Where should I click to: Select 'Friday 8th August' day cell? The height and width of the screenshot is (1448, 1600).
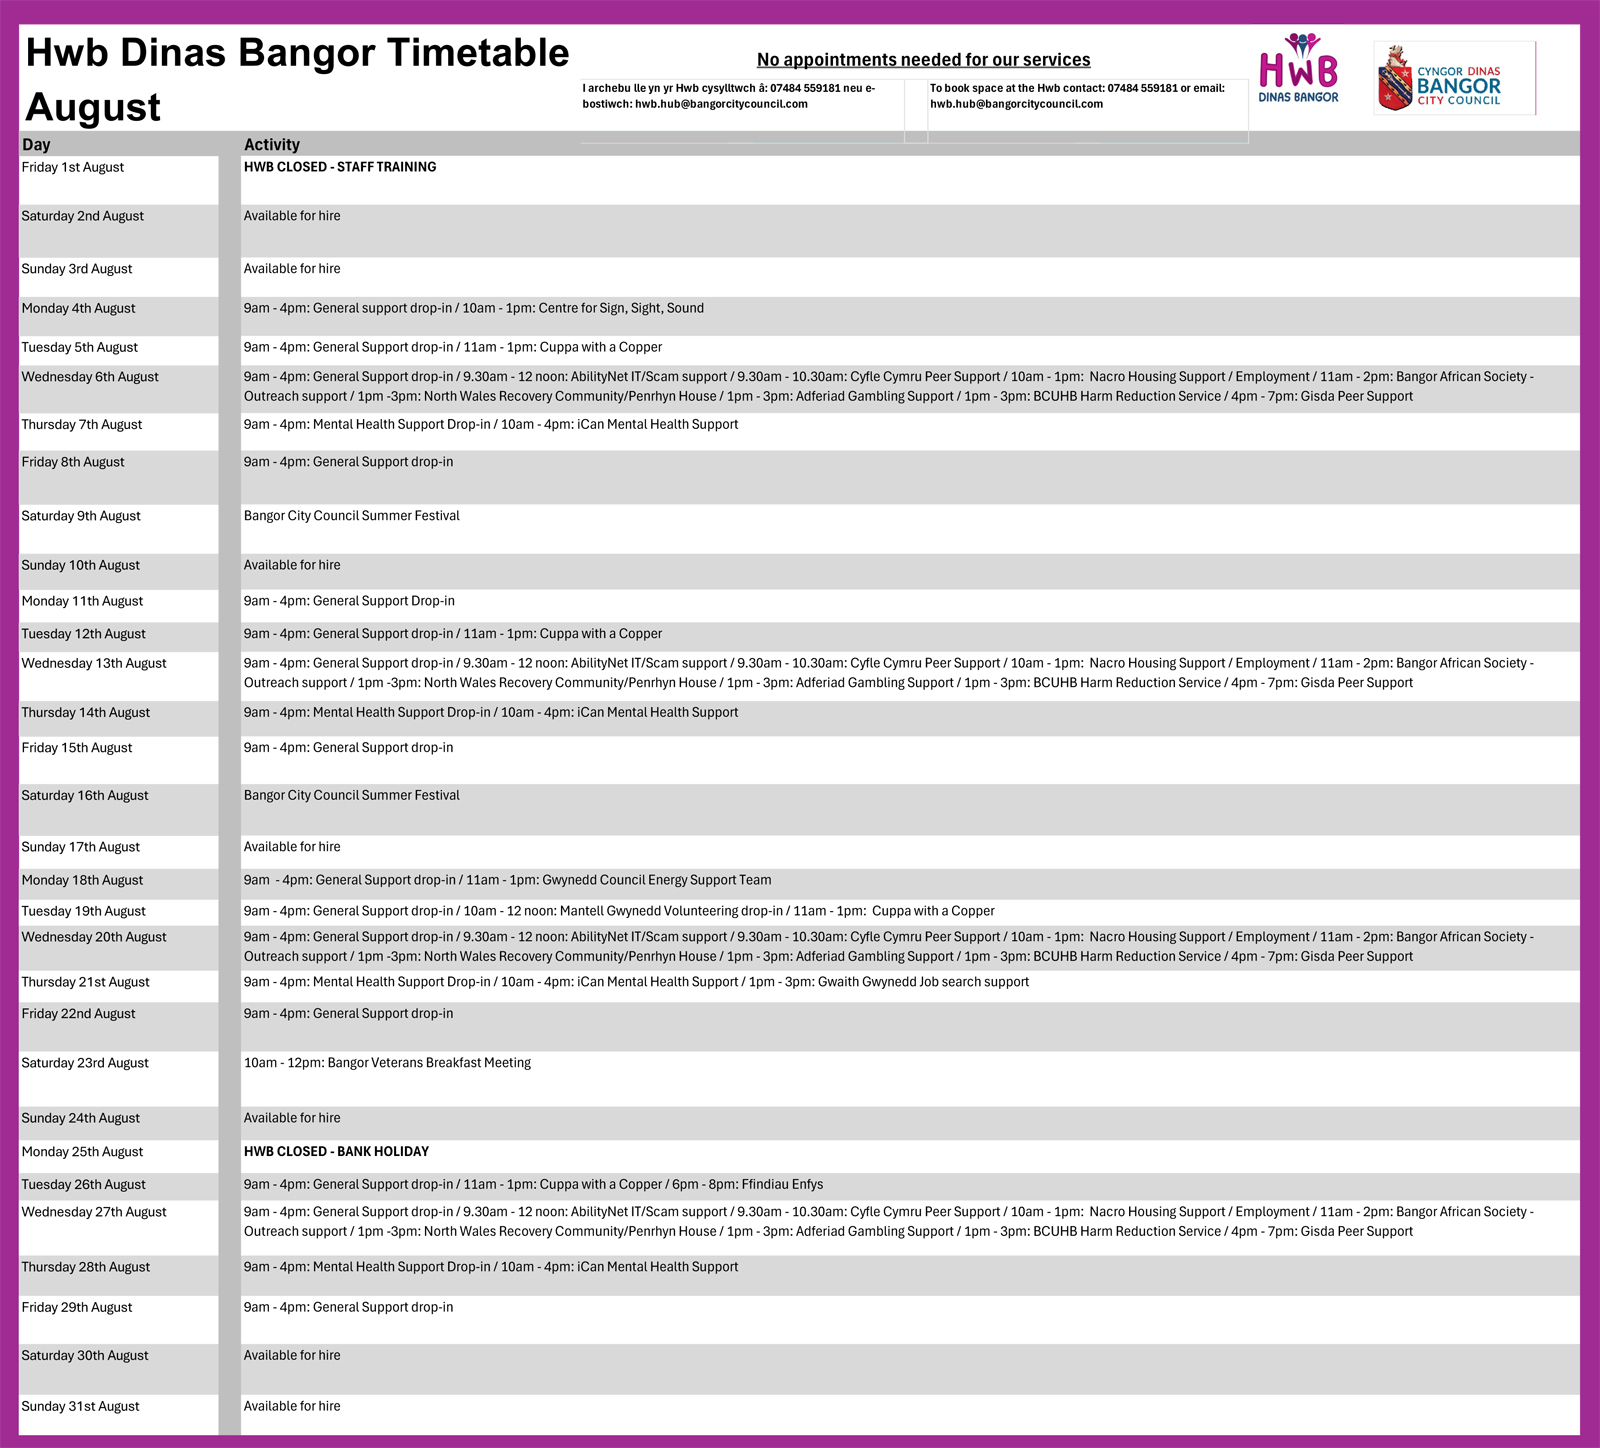(119, 477)
